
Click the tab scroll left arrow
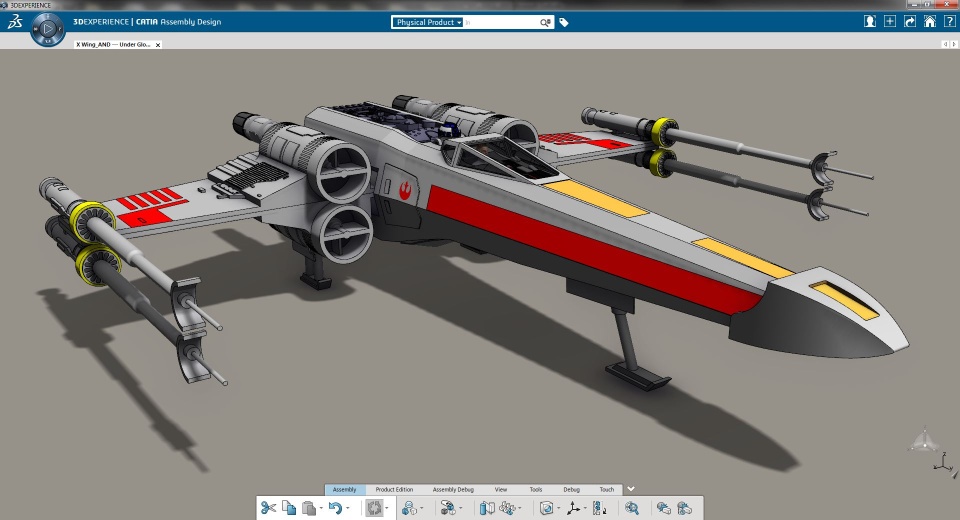945,44
